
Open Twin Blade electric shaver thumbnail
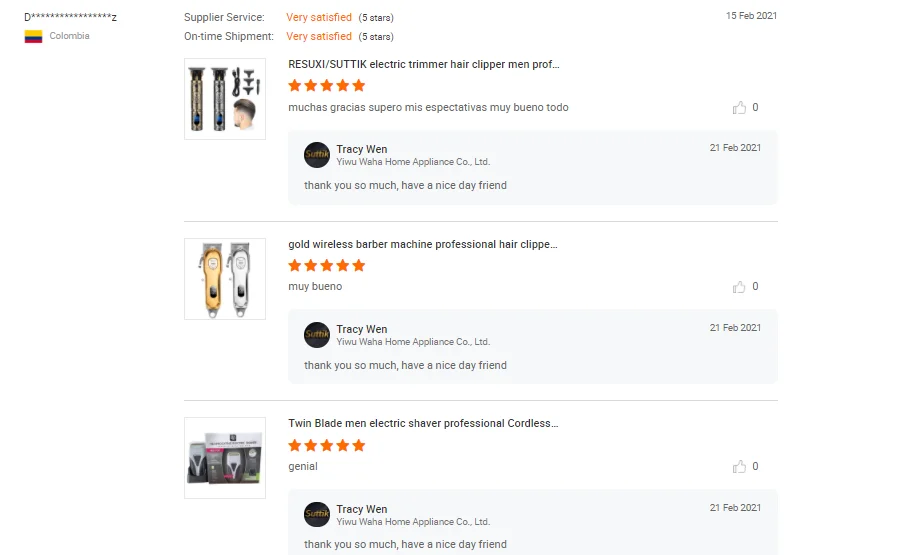click(x=225, y=458)
